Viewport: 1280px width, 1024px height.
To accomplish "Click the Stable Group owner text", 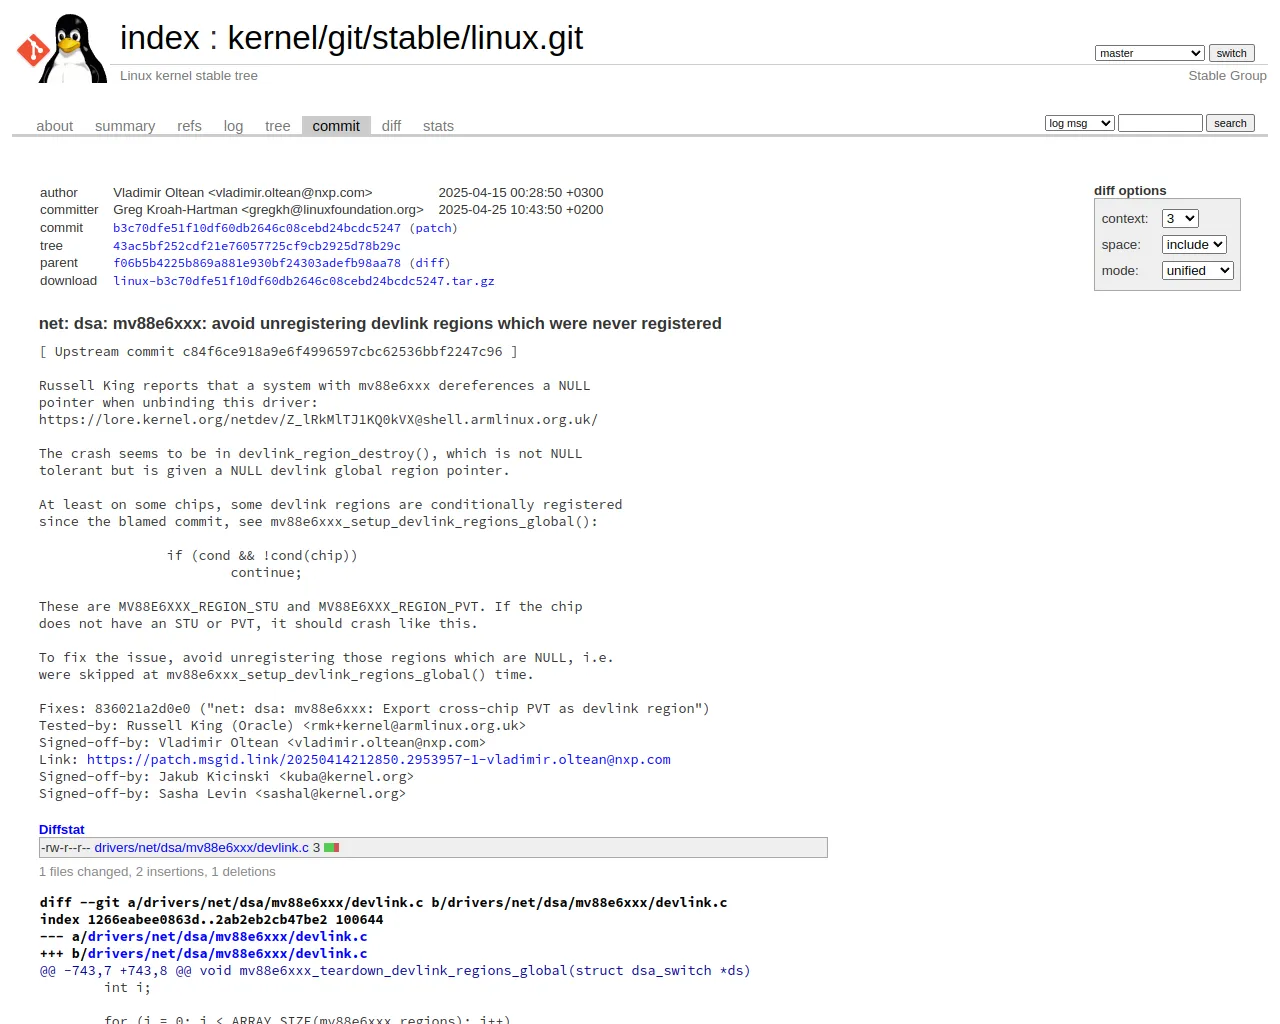I will (x=1227, y=76).
